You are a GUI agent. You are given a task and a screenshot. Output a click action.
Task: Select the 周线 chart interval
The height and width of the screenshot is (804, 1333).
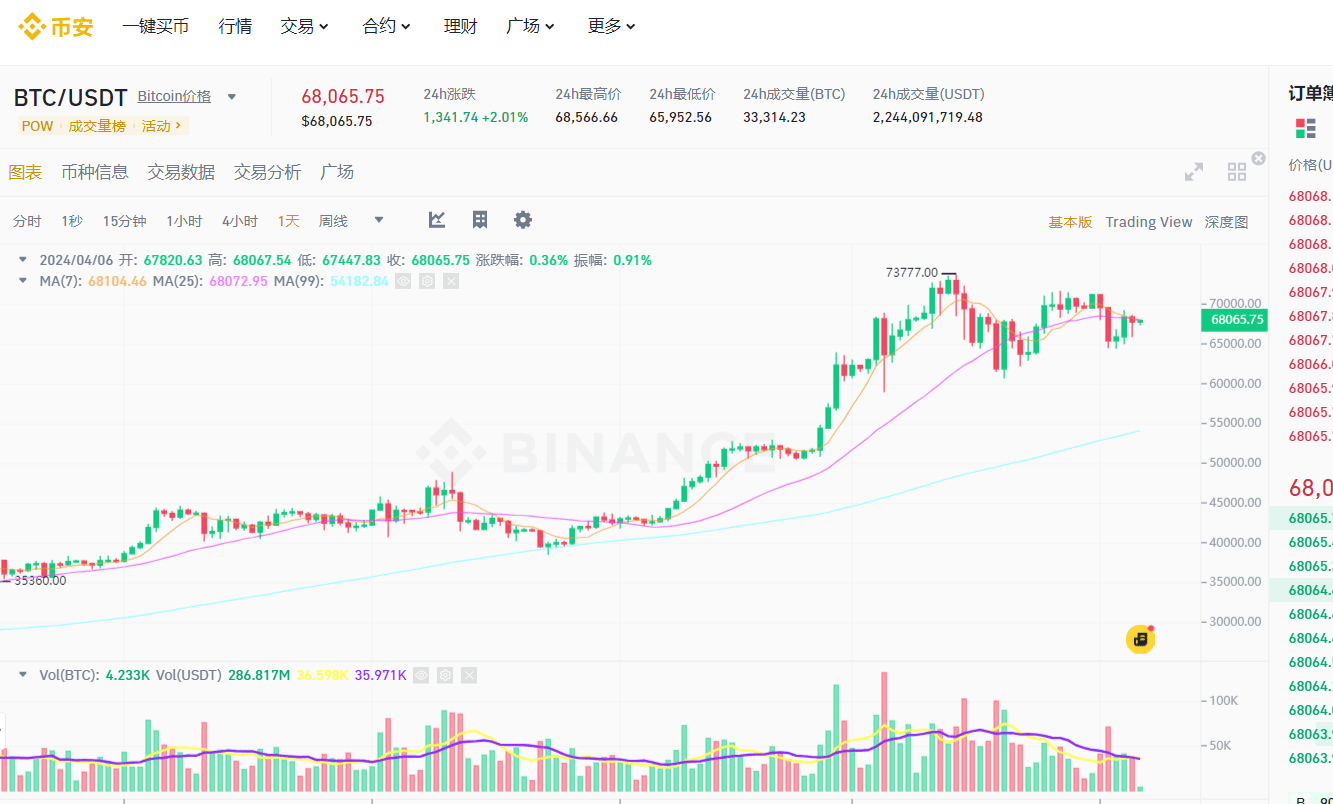click(x=333, y=221)
